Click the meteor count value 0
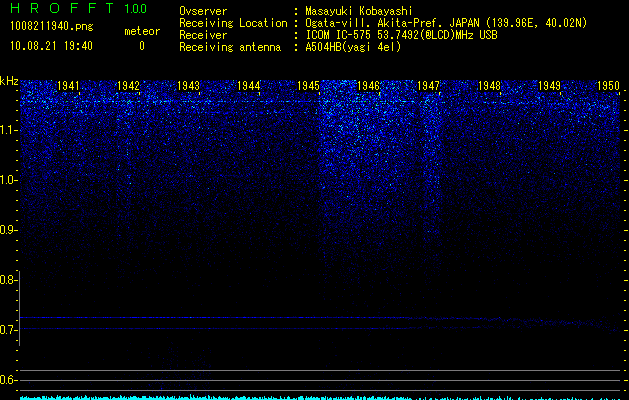629x400 pixels. (x=142, y=46)
